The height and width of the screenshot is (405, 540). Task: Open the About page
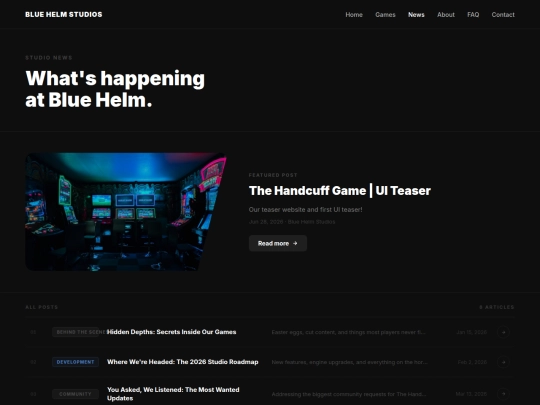point(446,15)
